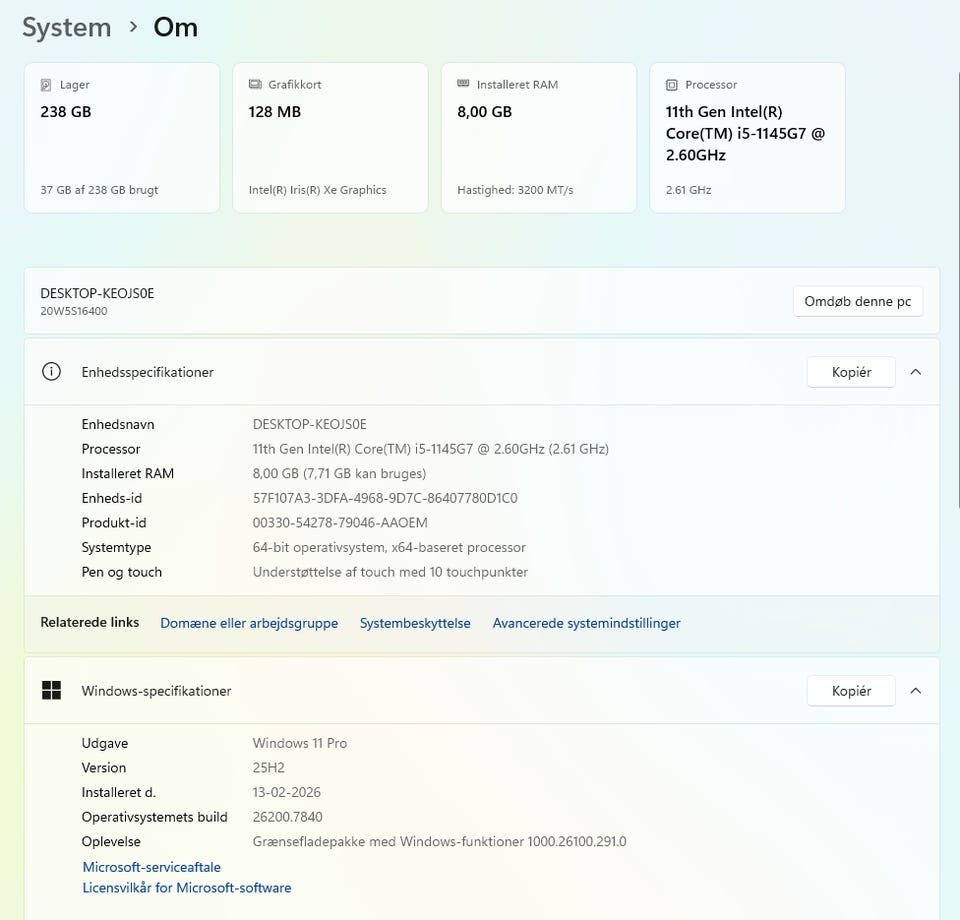Image resolution: width=960 pixels, height=920 pixels.
Task: Click the Windows logo icon beside Windows-specifikationer
Action: point(51,691)
